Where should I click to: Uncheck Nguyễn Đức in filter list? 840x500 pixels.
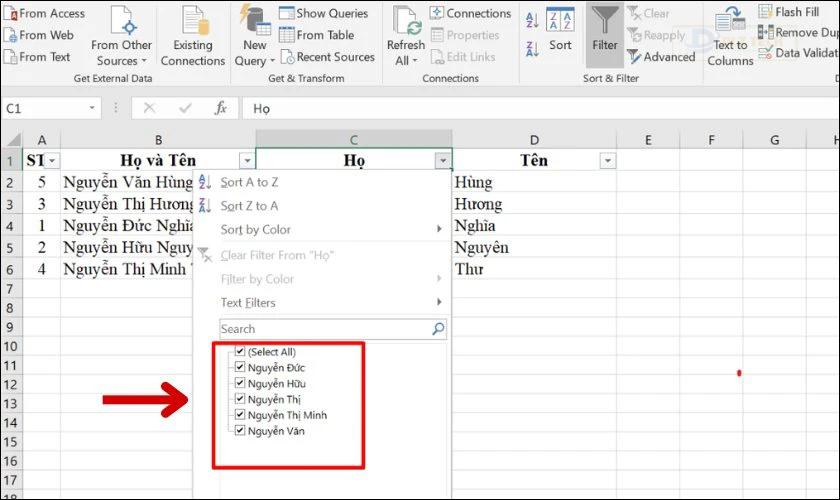tap(240, 367)
